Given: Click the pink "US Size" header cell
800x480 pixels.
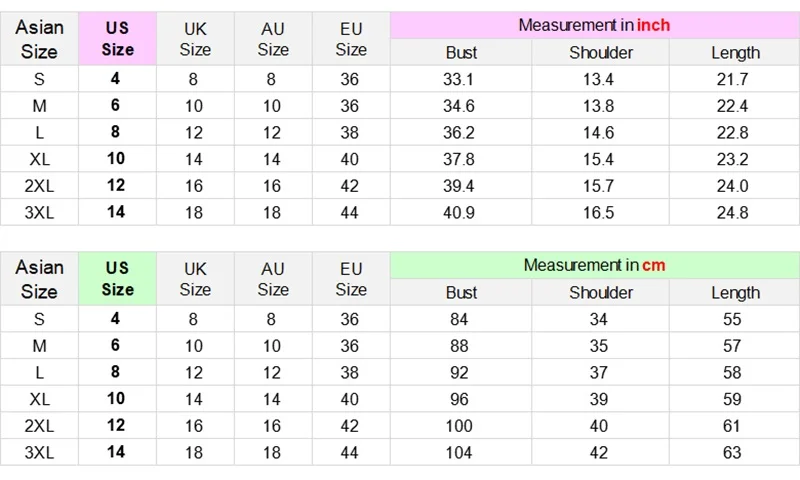Looking at the screenshot, I should click(117, 38).
